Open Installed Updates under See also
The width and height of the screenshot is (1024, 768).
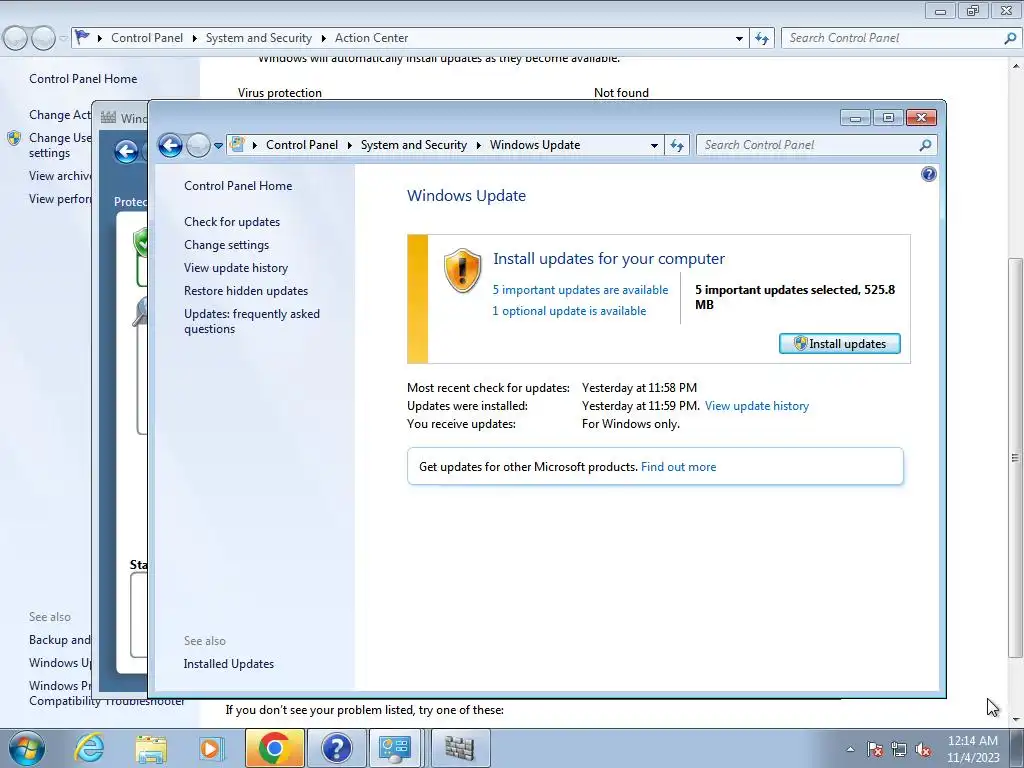point(229,664)
